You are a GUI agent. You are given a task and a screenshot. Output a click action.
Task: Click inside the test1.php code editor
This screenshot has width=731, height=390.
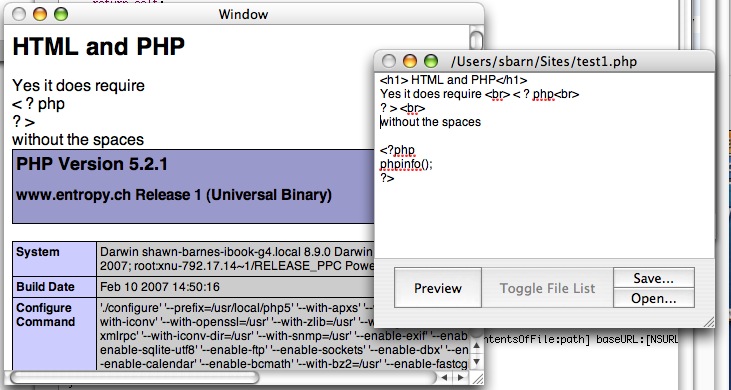point(544,165)
